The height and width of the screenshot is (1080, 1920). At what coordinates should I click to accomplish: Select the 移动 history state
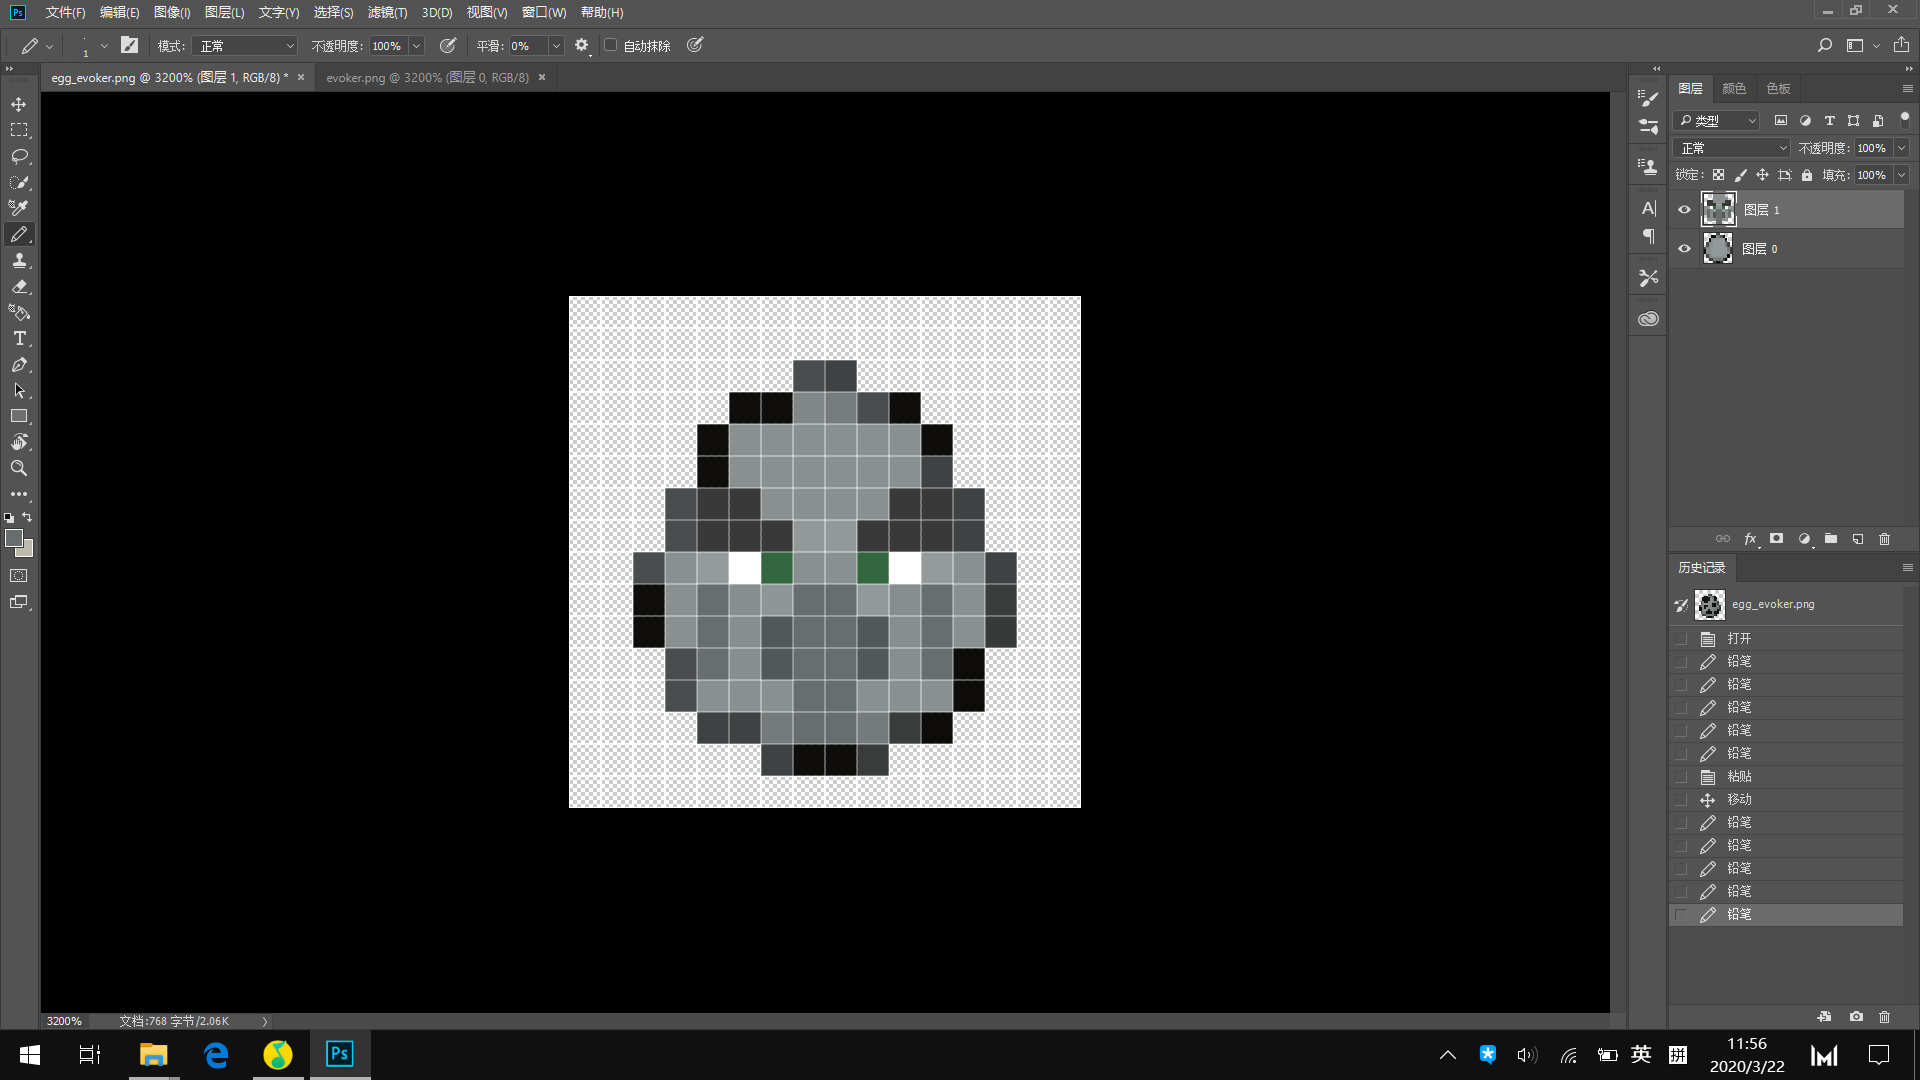[1787, 799]
